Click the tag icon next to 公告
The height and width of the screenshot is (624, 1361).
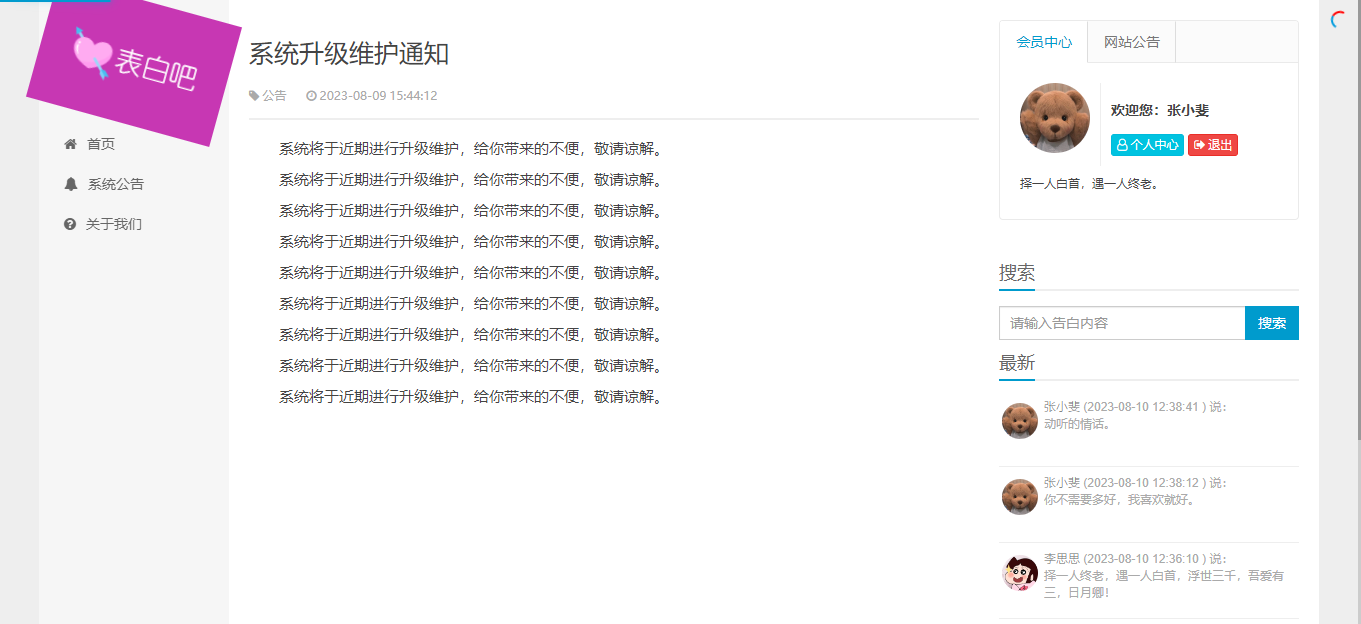pyautogui.click(x=254, y=96)
